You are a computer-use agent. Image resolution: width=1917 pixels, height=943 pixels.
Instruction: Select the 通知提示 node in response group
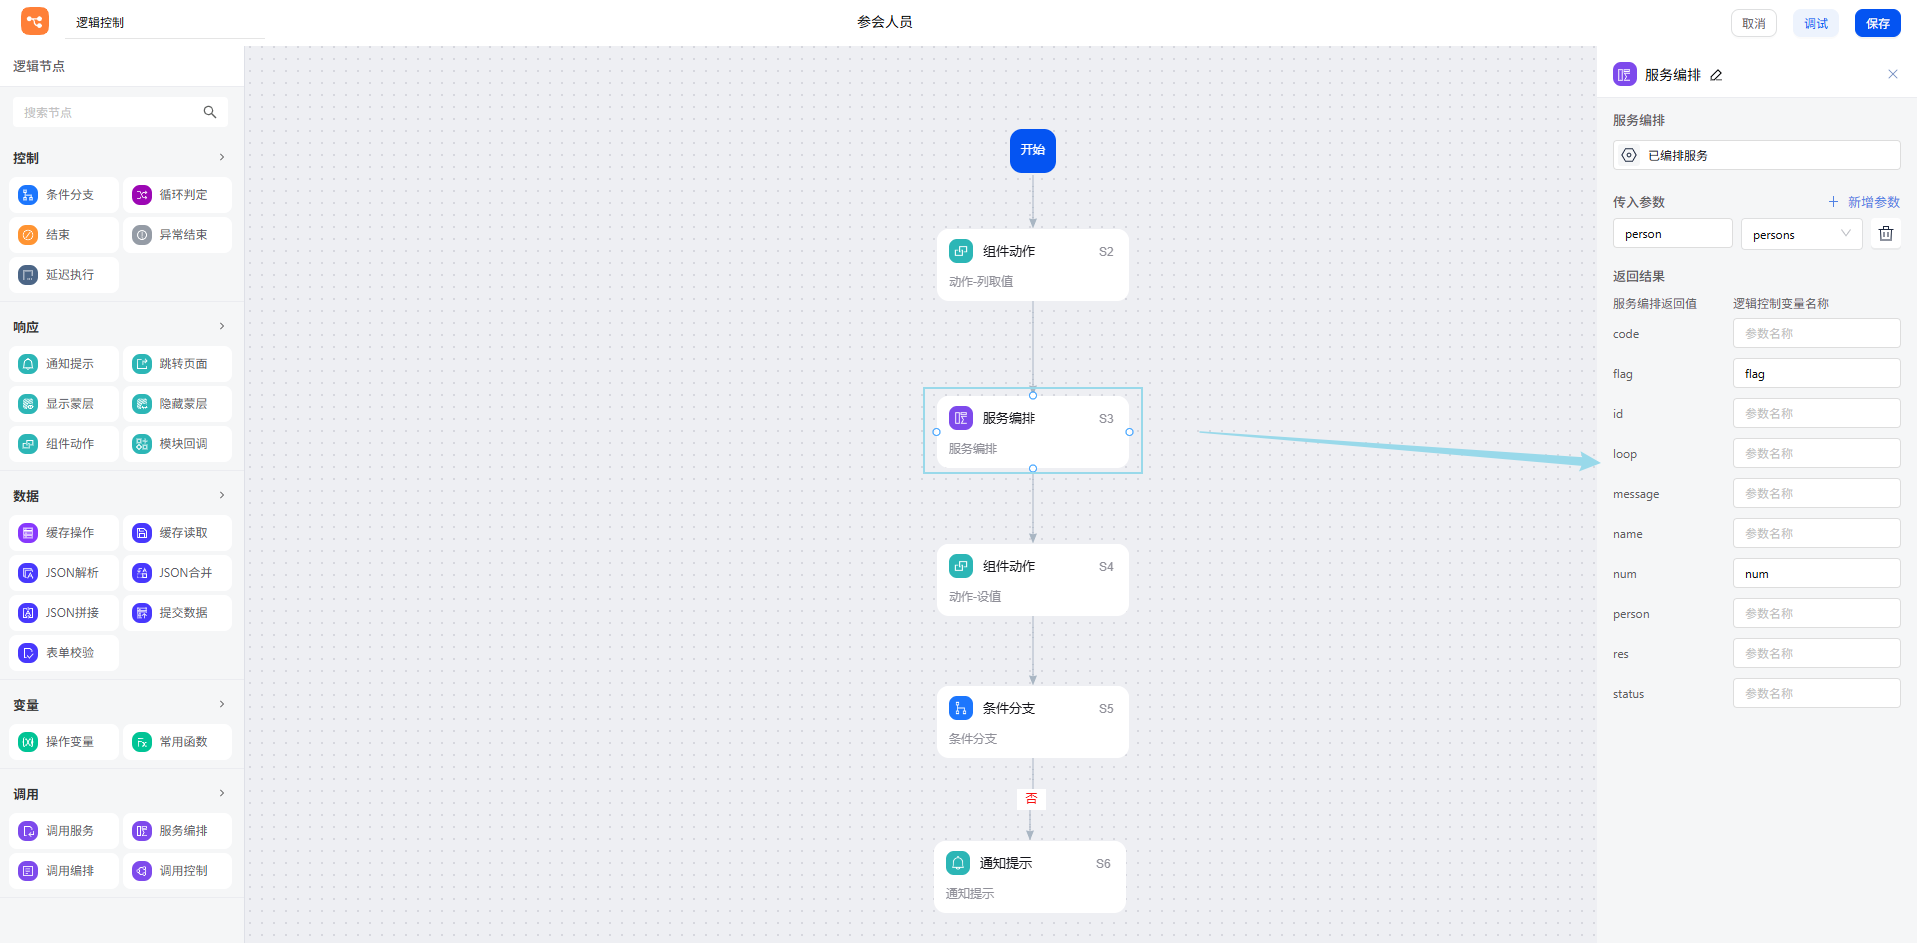pos(64,364)
